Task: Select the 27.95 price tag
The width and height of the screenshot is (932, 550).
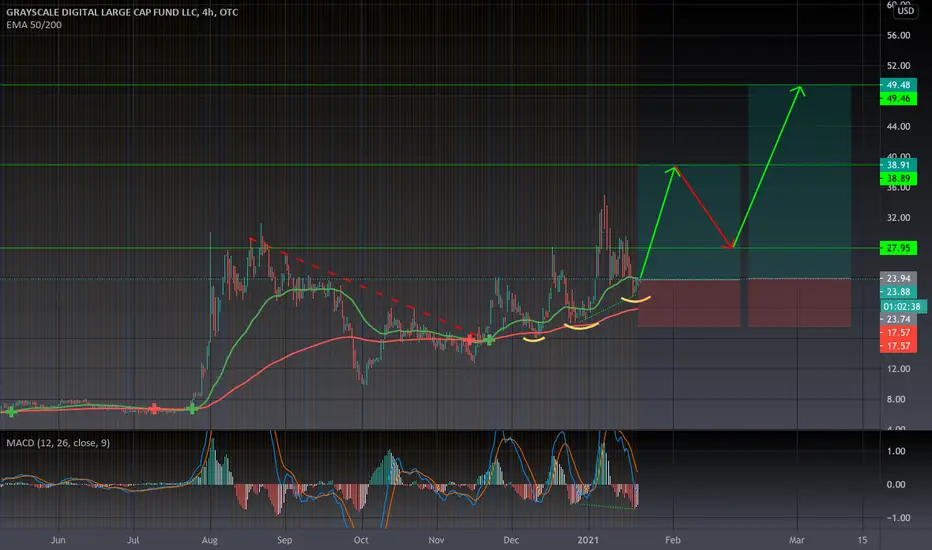Action: (x=898, y=248)
